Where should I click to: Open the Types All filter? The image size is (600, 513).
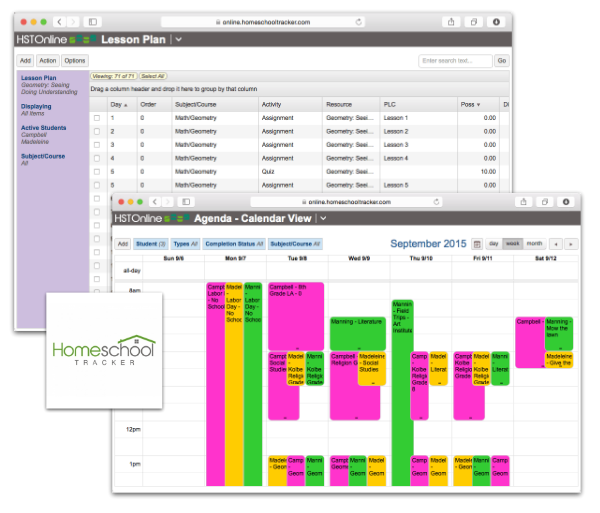(x=185, y=244)
